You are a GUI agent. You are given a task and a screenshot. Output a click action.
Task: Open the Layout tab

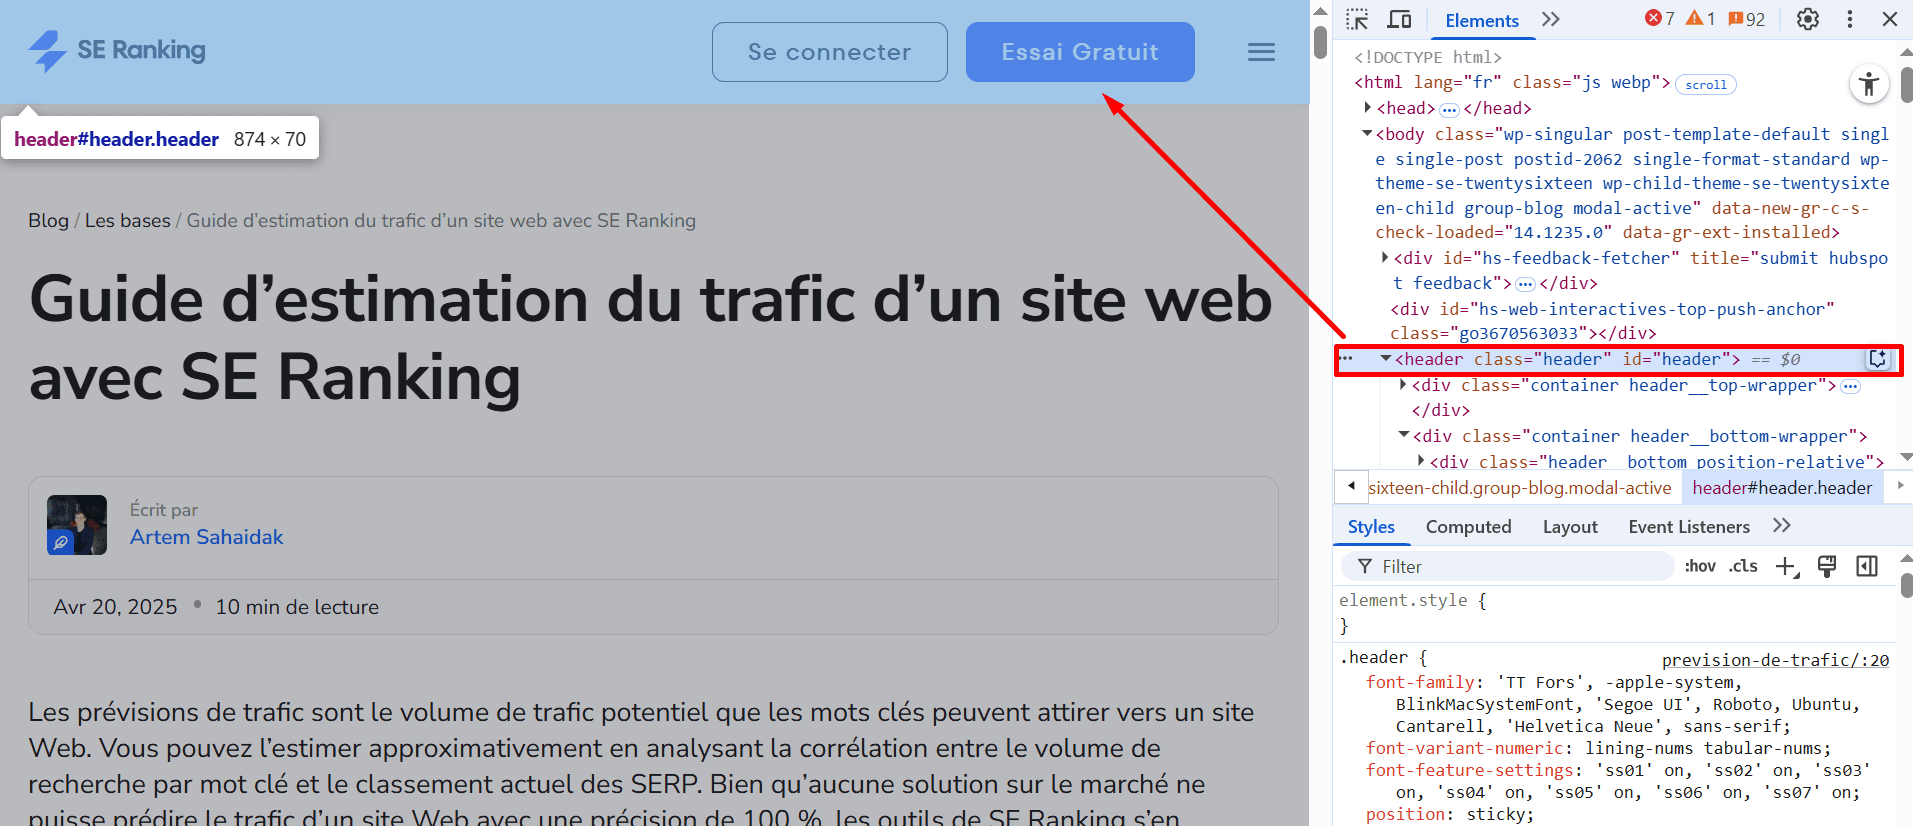[1570, 527]
